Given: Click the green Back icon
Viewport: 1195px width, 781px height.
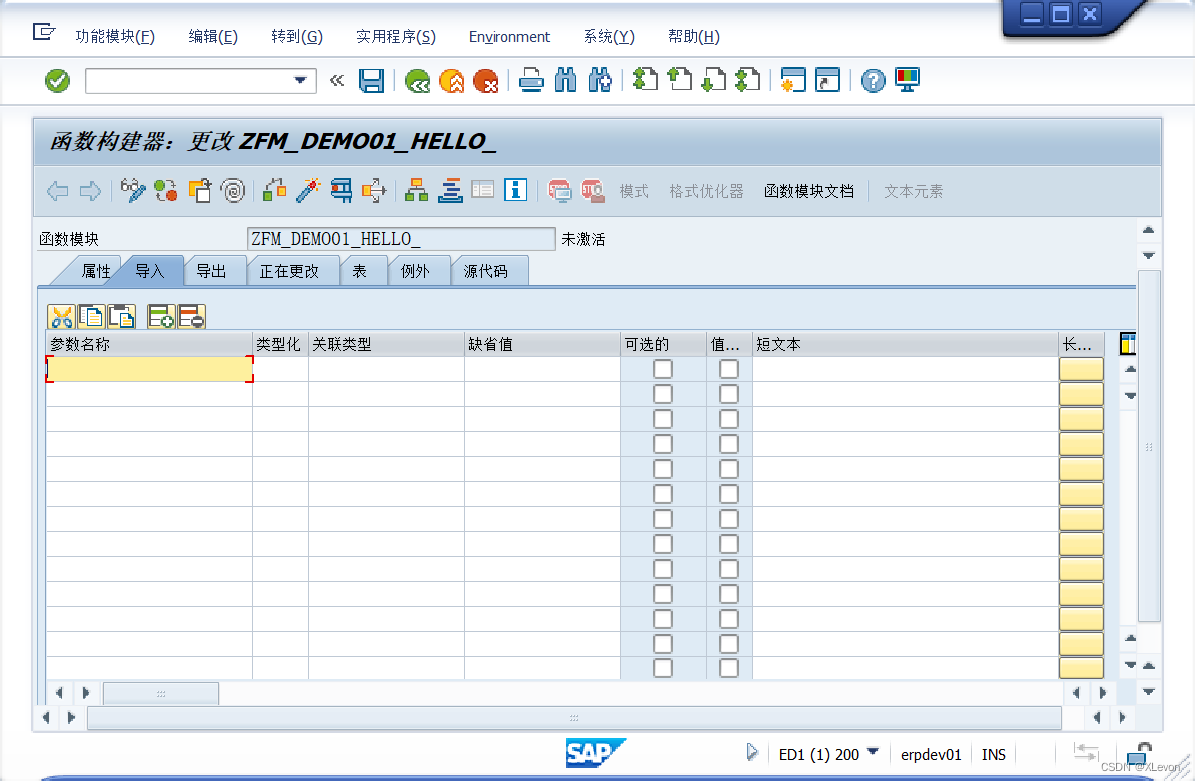Looking at the screenshot, I should pyautogui.click(x=417, y=80).
